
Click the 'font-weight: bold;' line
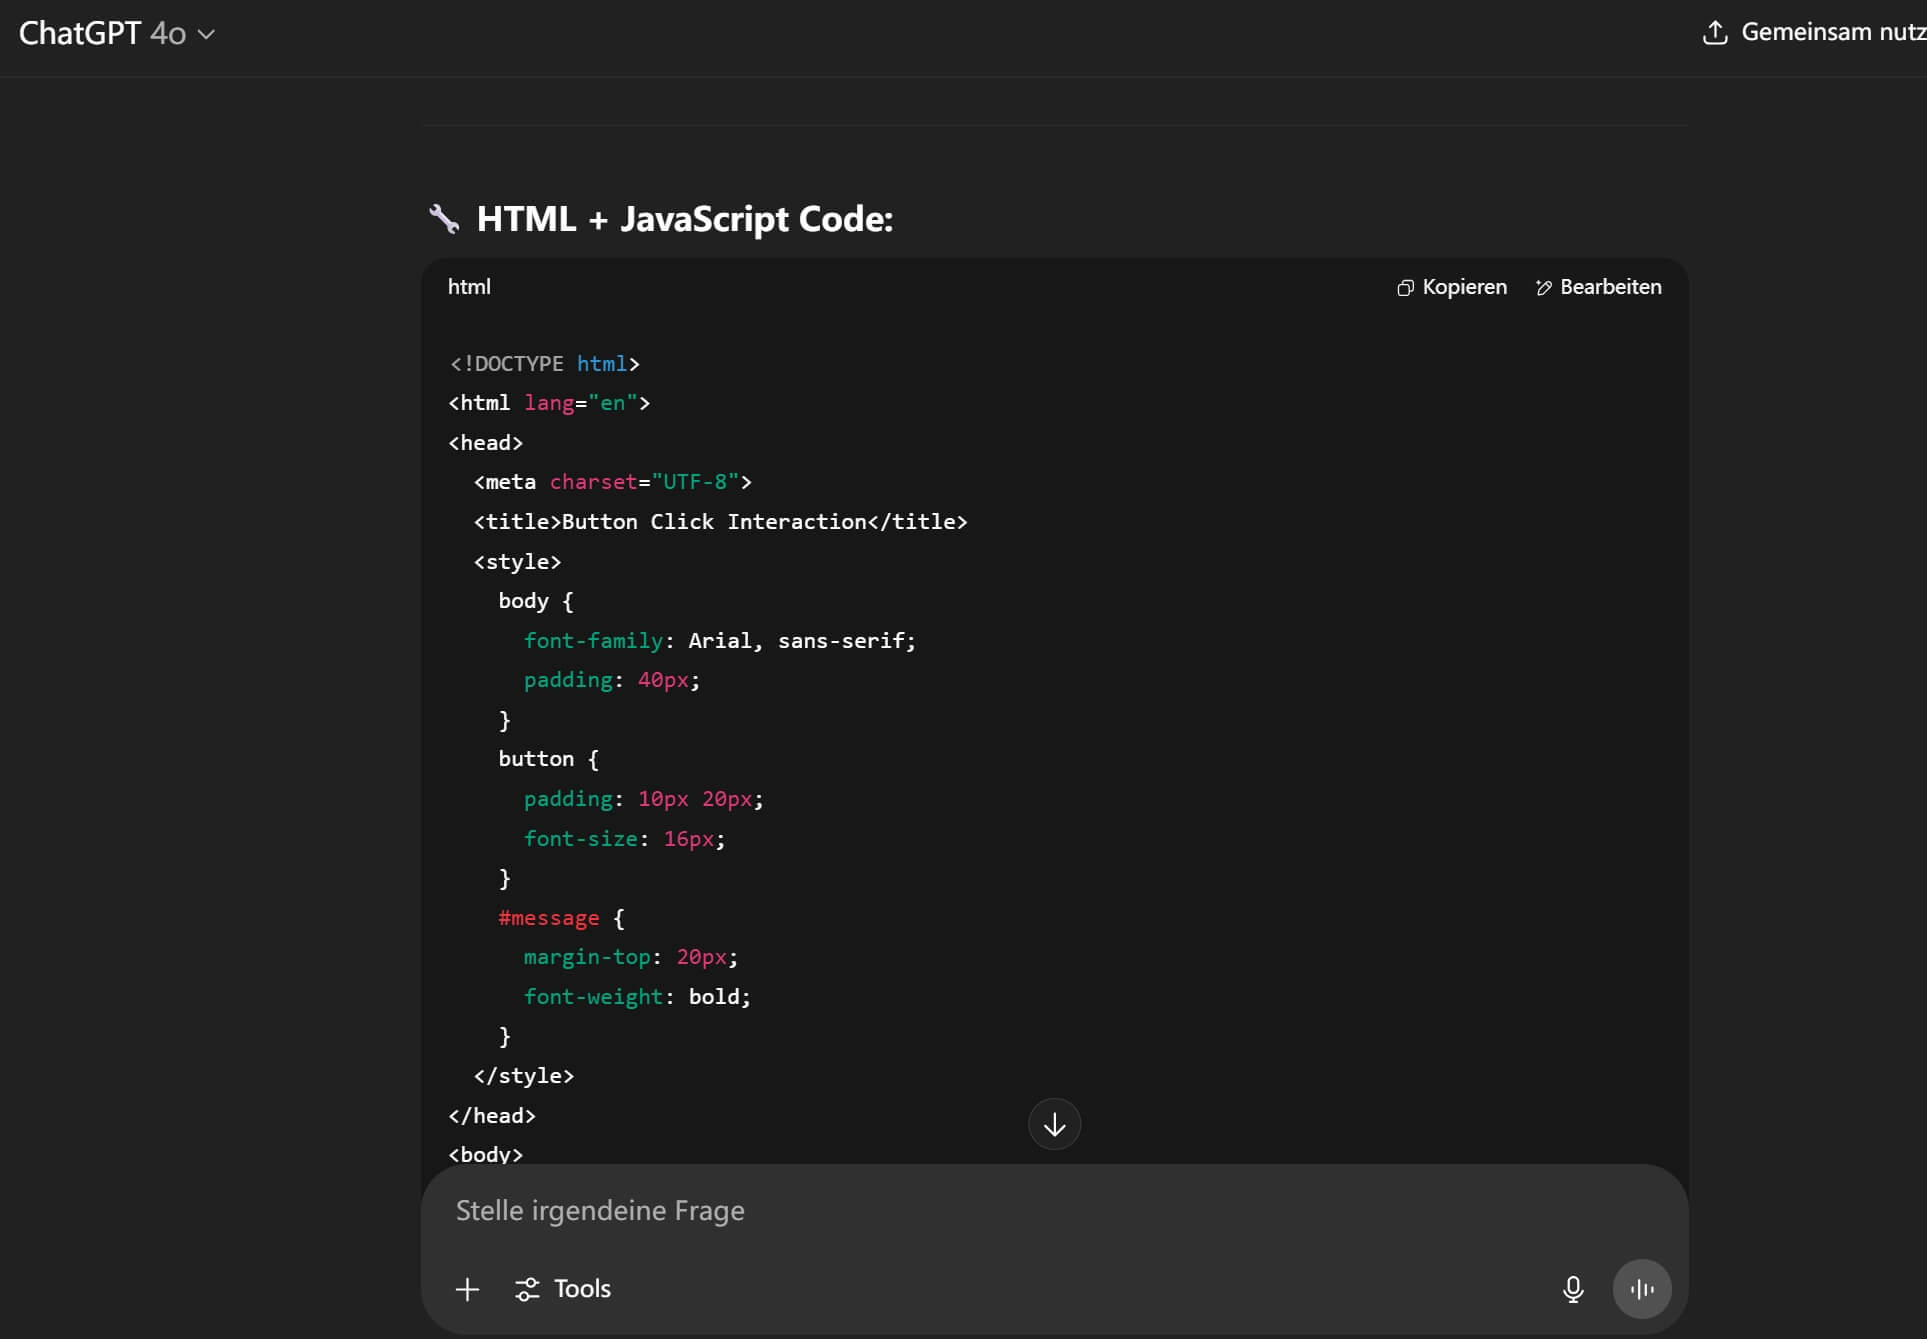click(x=637, y=997)
